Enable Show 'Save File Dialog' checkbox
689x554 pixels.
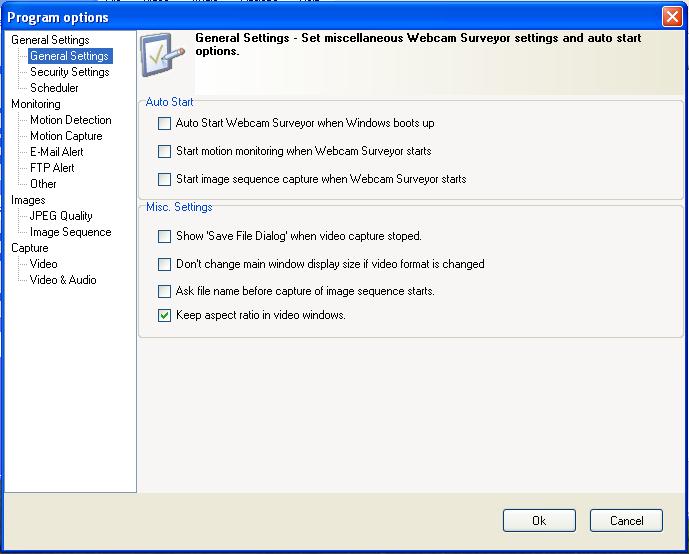pos(164,236)
